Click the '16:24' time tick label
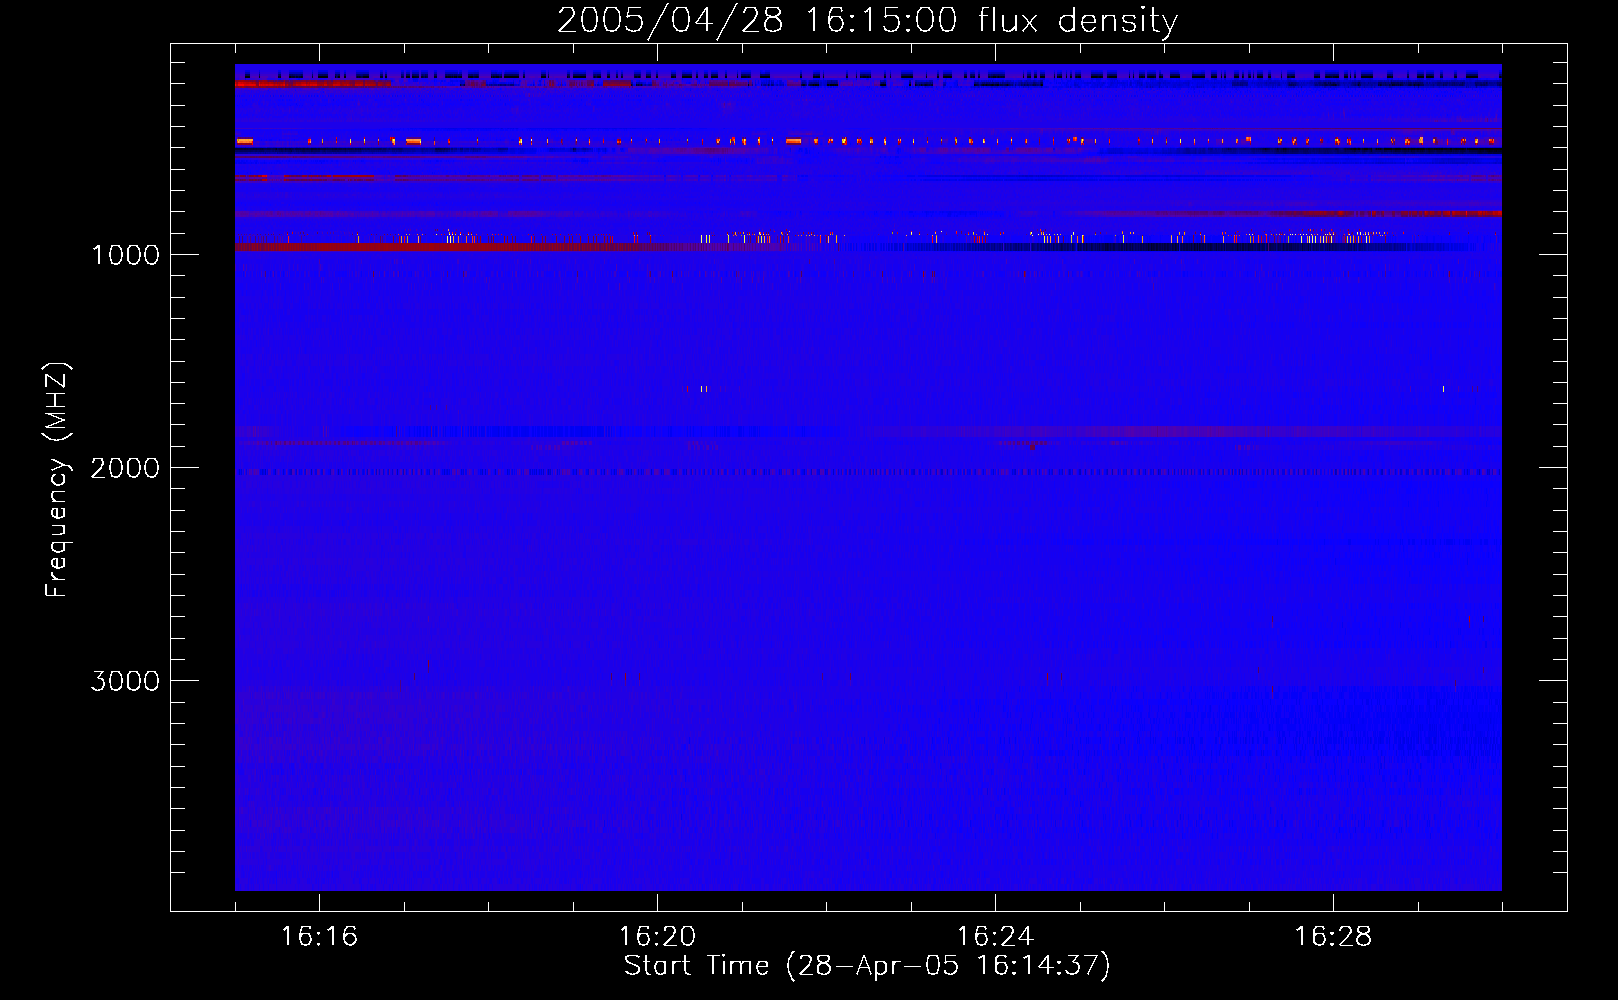This screenshot has height=1000, width=1618. (x=995, y=936)
